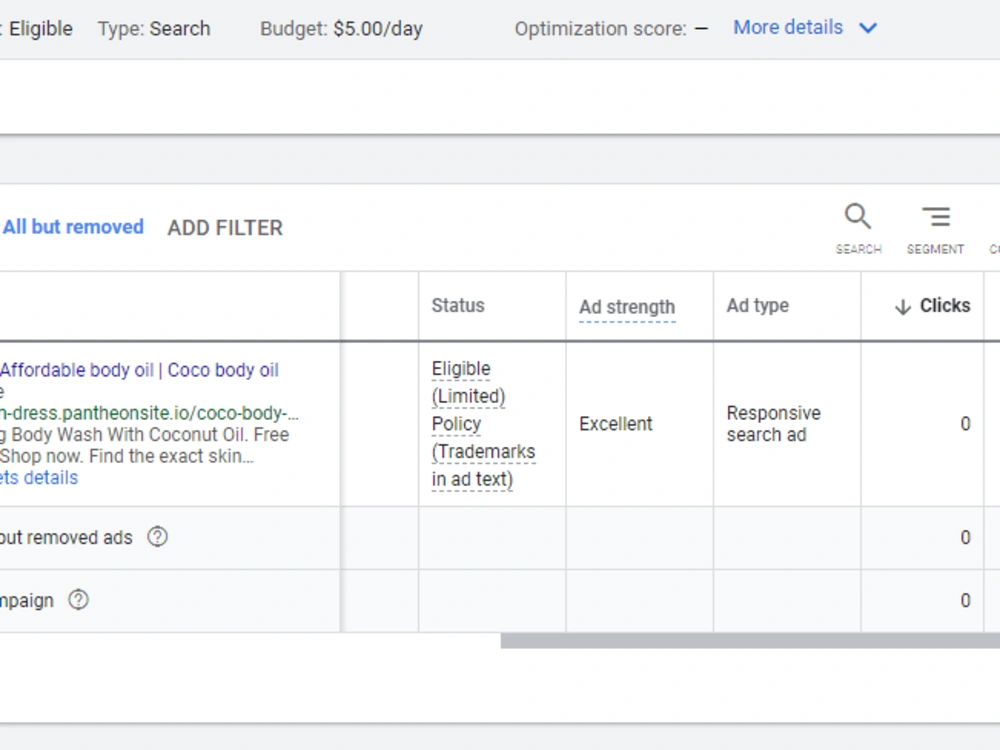Open the assets details link

39,478
